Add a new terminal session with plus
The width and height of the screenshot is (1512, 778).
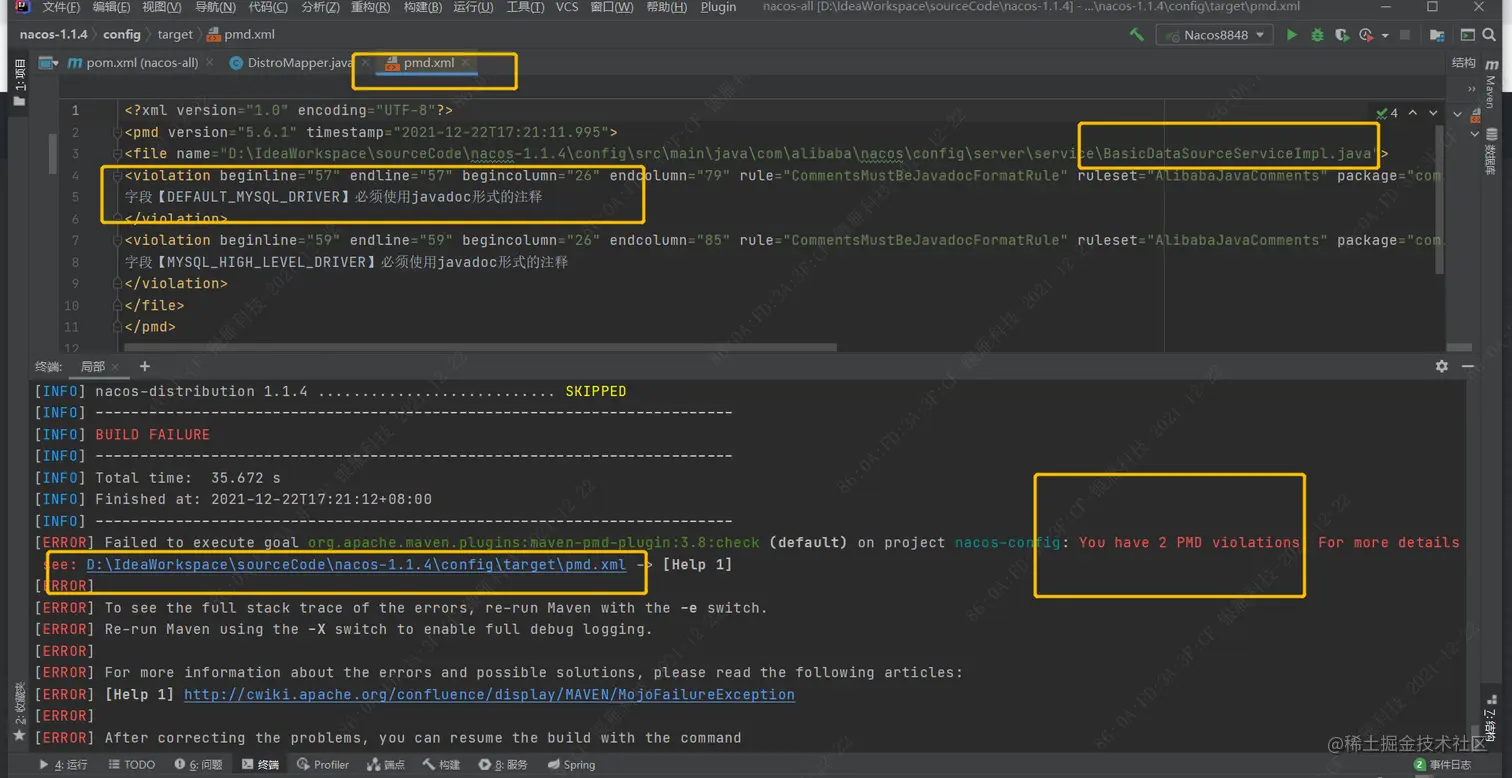[145, 367]
